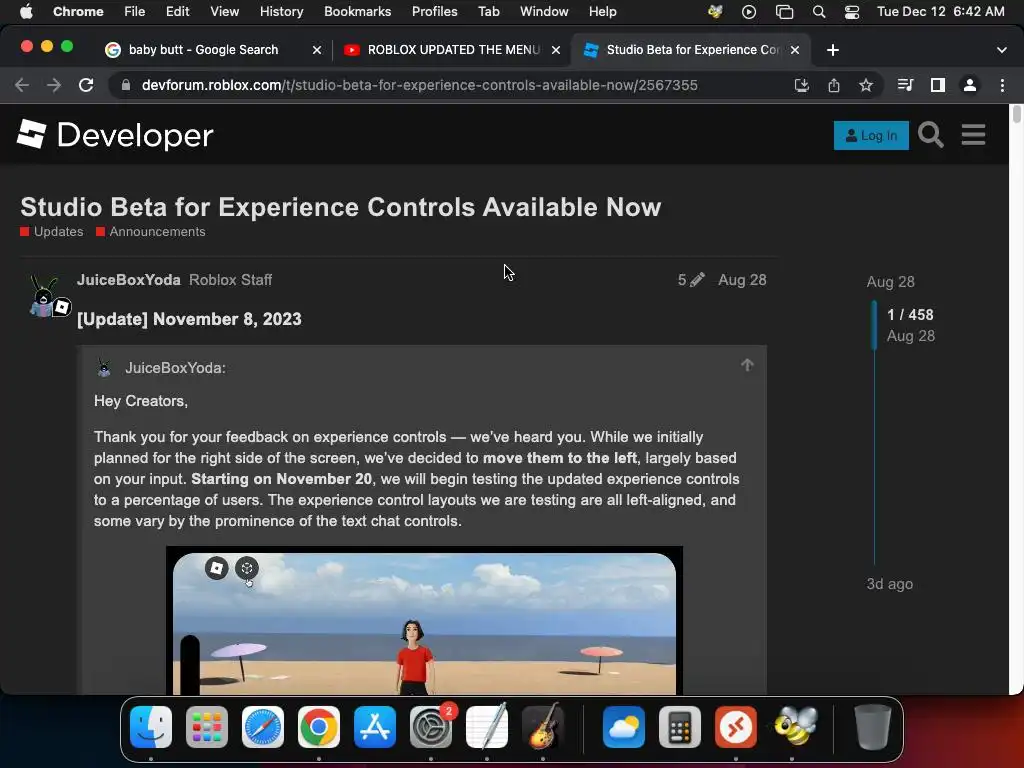This screenshot has height=768, width=1024.
Task: Click timeline top date Aug 28
Action: click(890, 281)
